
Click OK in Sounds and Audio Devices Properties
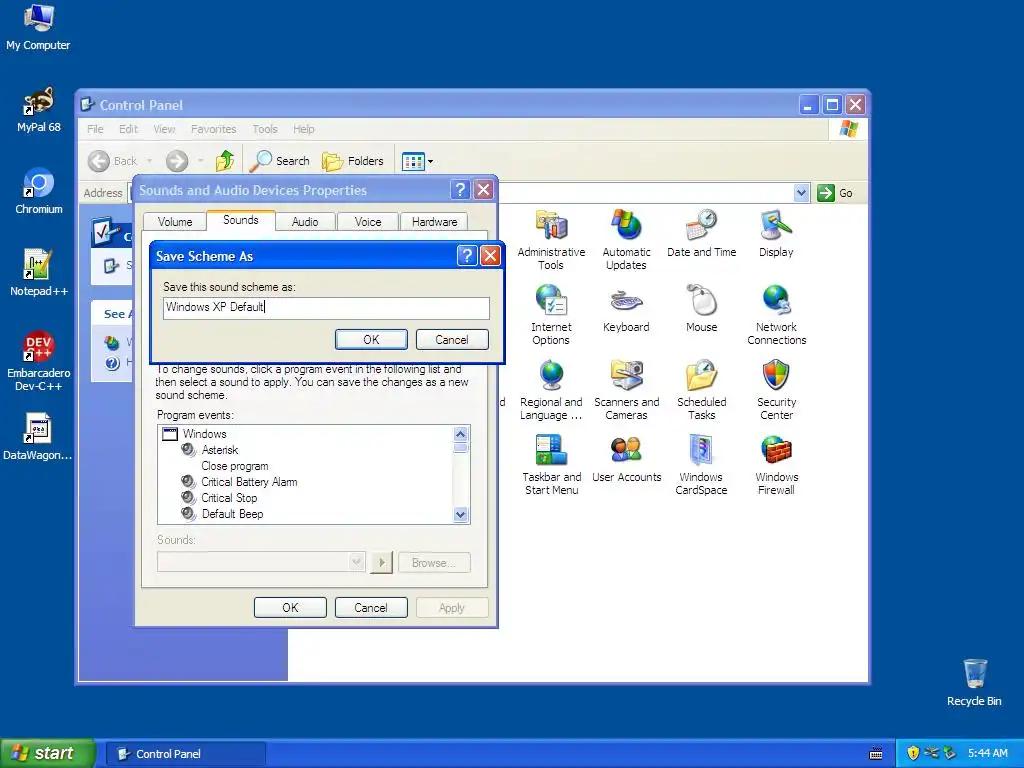coord(290,607)
